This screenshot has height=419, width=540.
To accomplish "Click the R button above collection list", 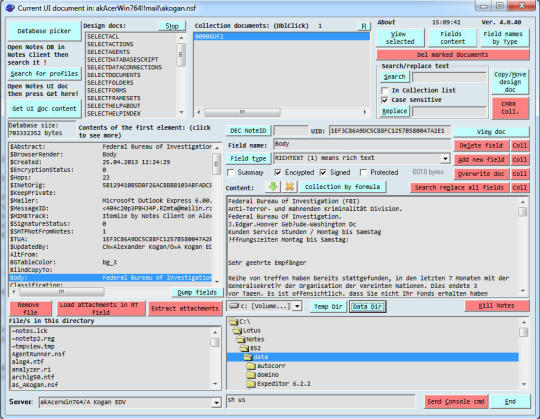I will pos(364,26).
